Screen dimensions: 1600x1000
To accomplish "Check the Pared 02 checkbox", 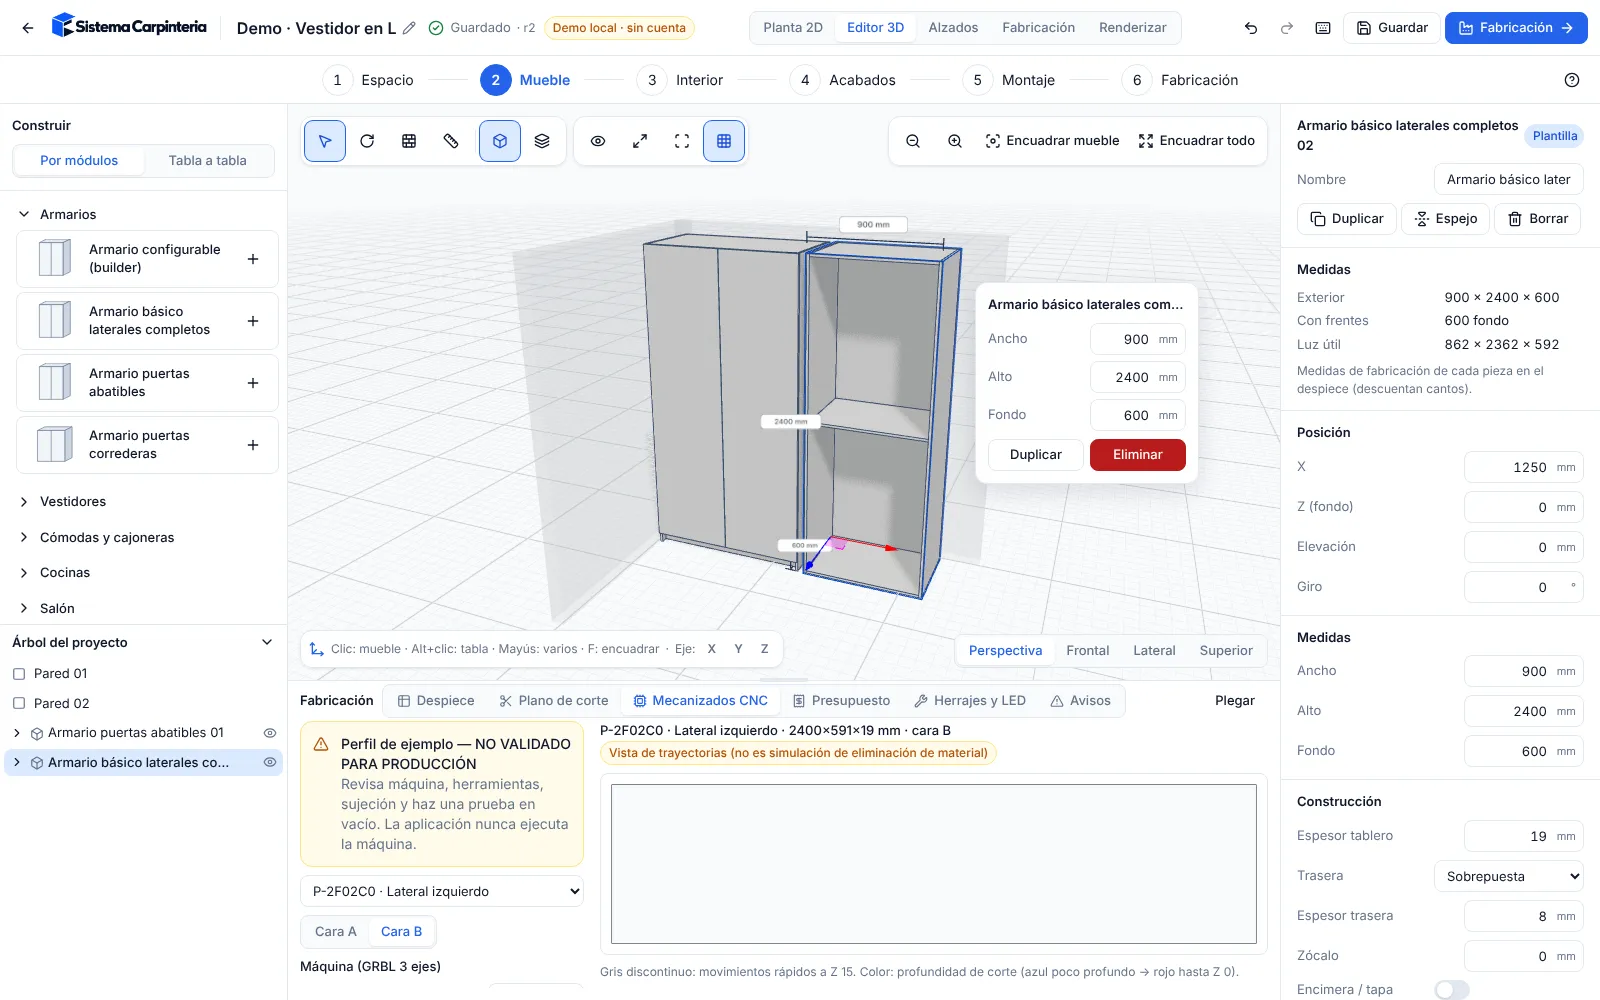I will tap(19, 704).
